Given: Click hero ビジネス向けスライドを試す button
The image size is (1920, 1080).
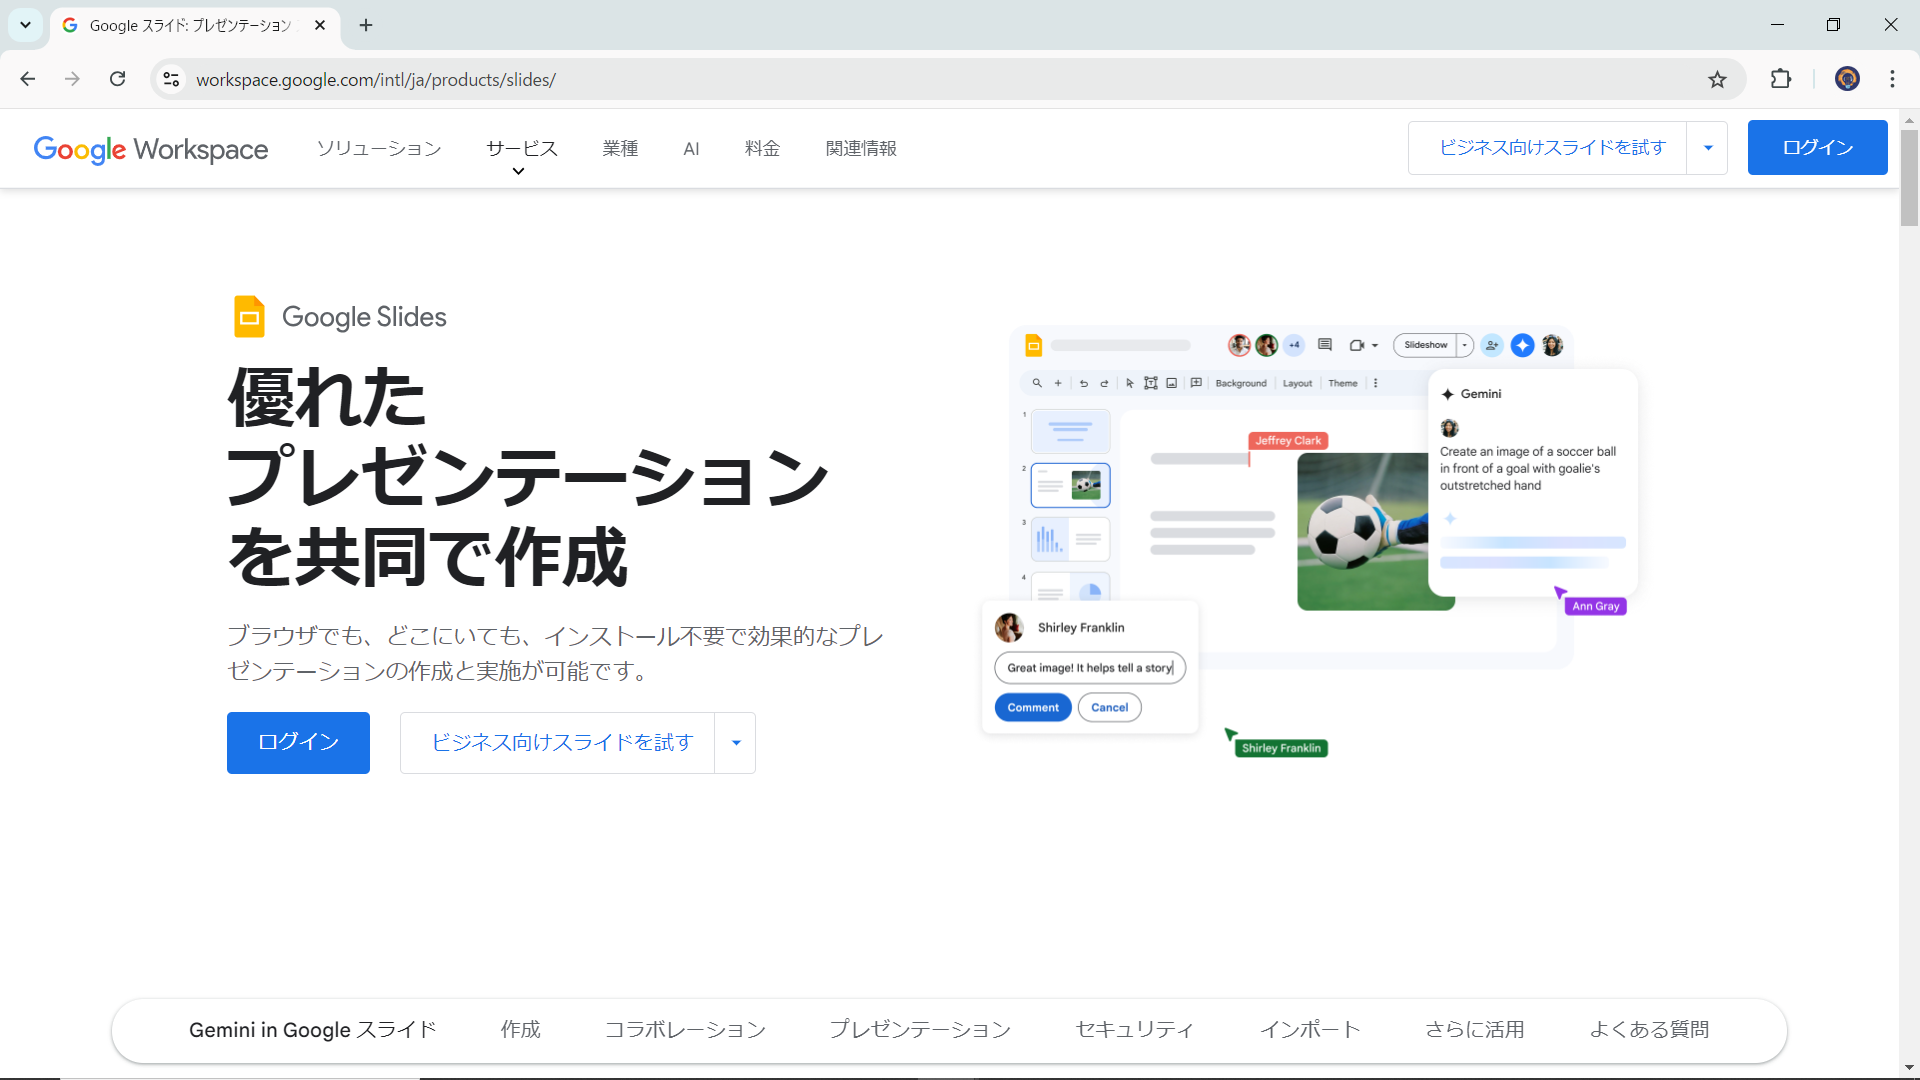Looking at the screenshot, I should pyautogui.click(x=557, y=742).
